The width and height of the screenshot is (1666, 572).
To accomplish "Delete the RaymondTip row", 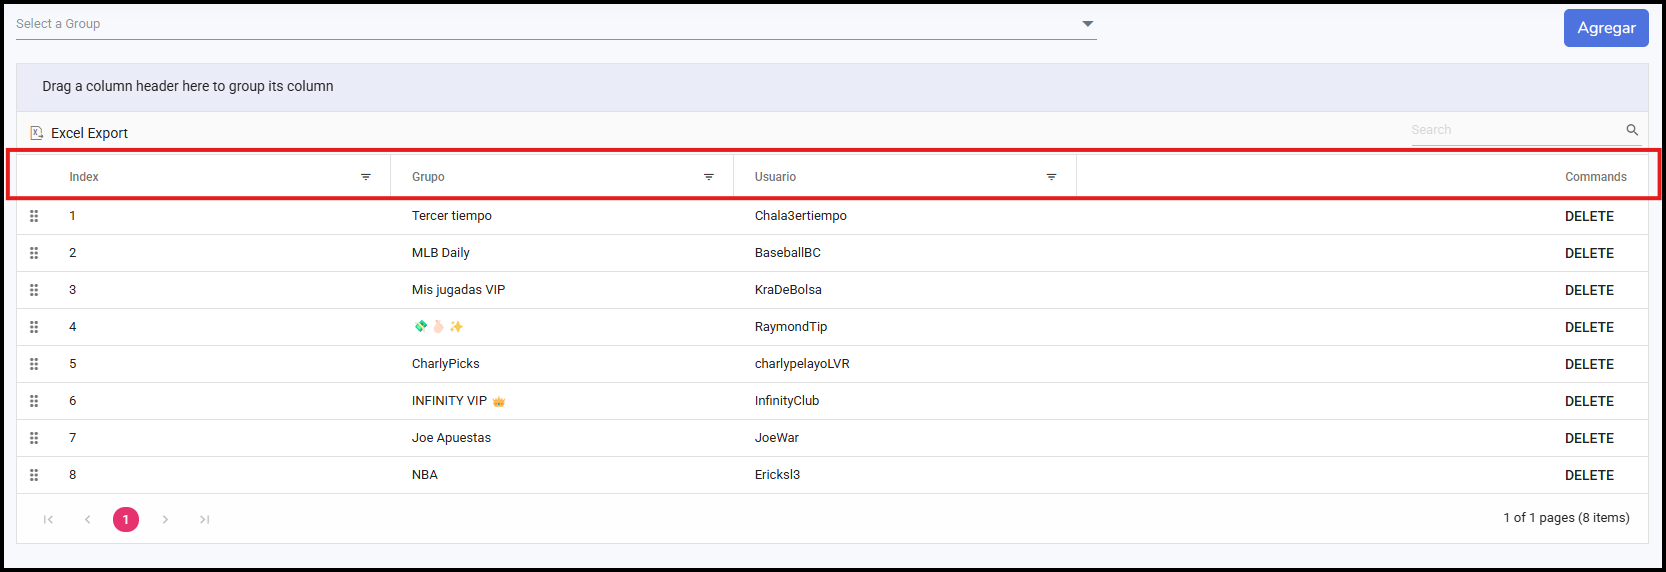I will click(1589, 327).
